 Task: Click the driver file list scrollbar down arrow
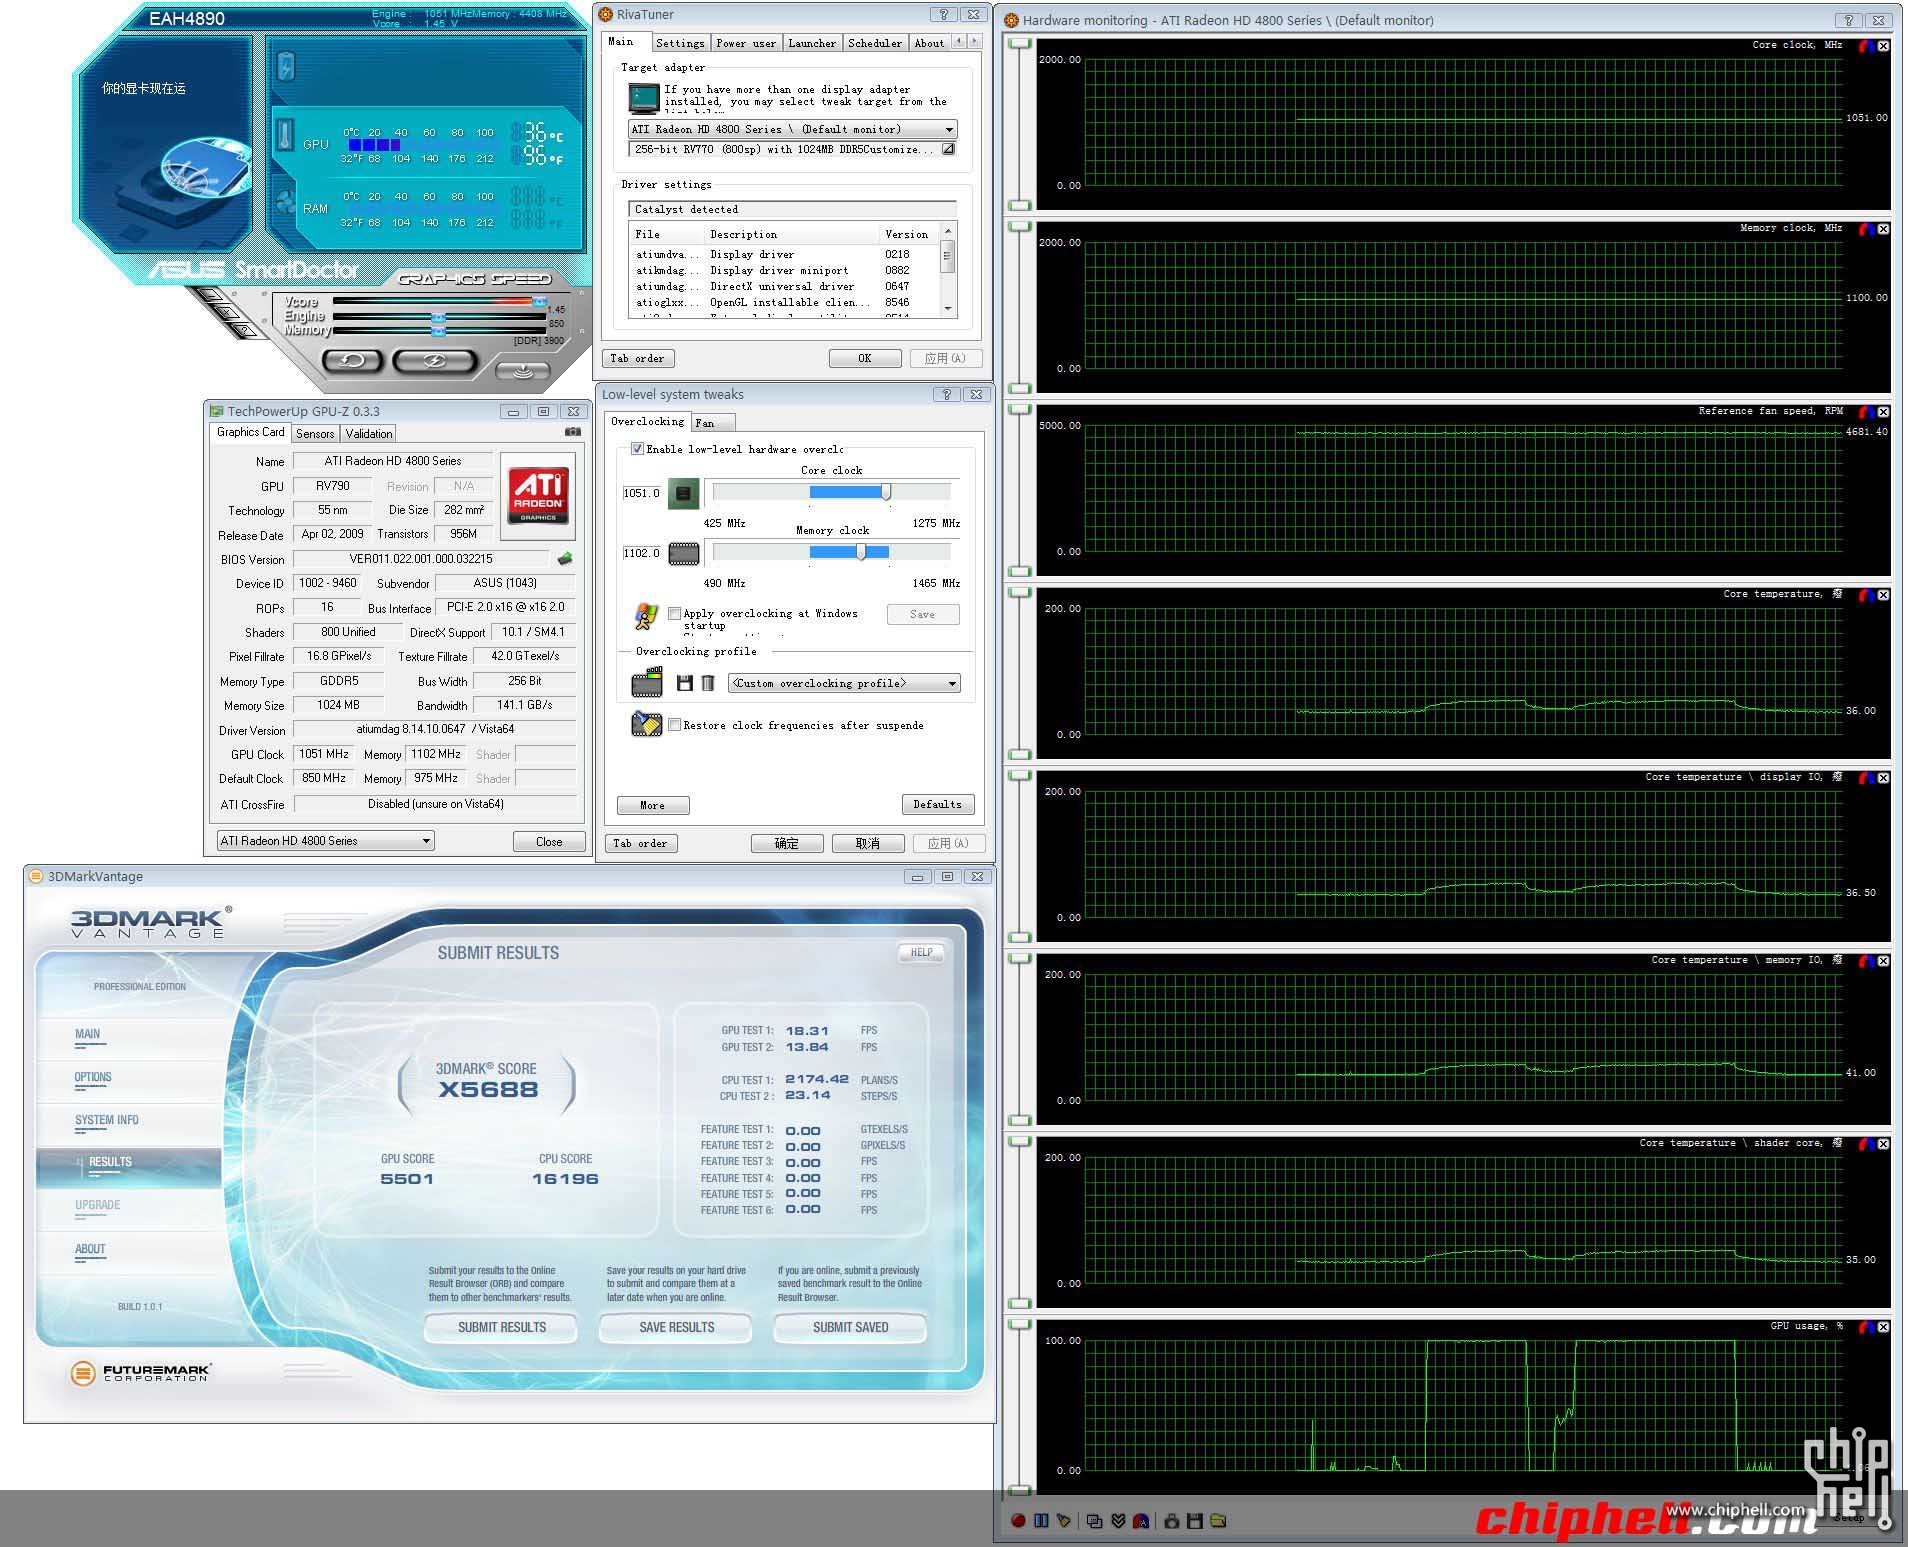[948, 309]
